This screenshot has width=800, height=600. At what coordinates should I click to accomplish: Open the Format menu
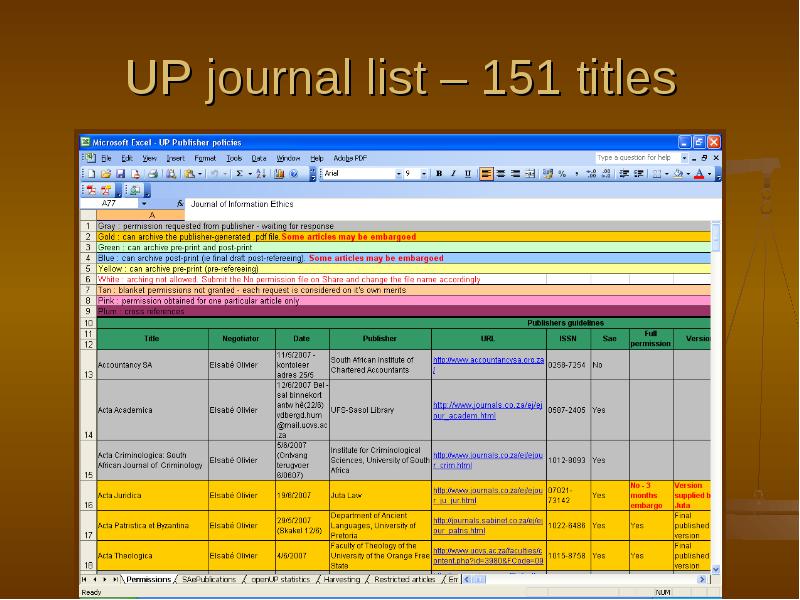coord(205,158)
